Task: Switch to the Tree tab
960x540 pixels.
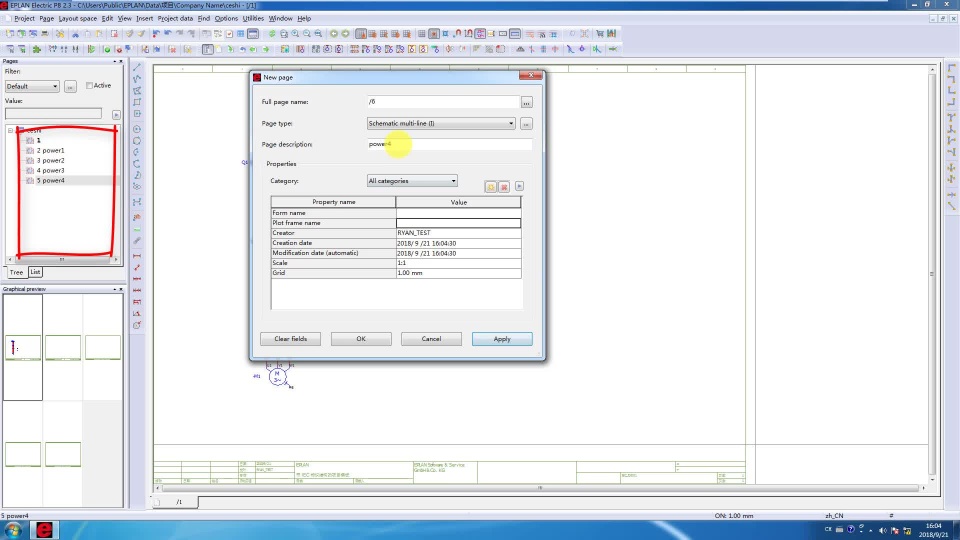Action: coord(17,272)
